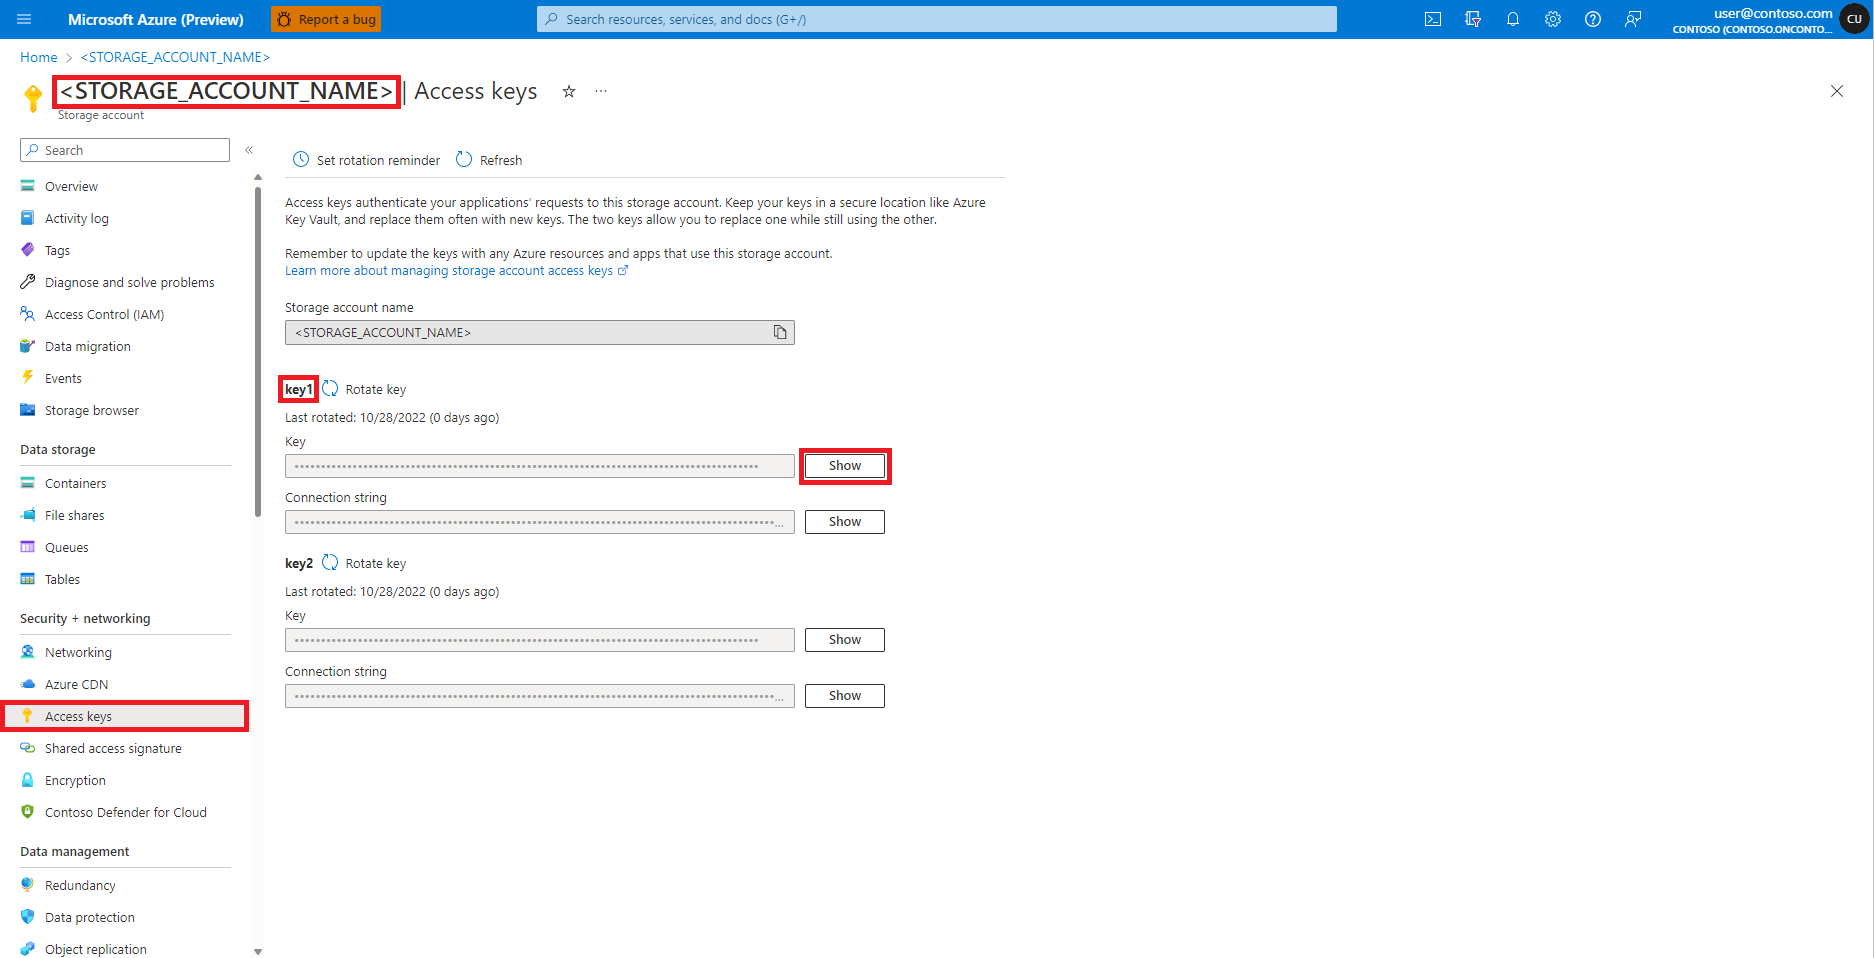Open the notifications bell icon

point(1512,19)
